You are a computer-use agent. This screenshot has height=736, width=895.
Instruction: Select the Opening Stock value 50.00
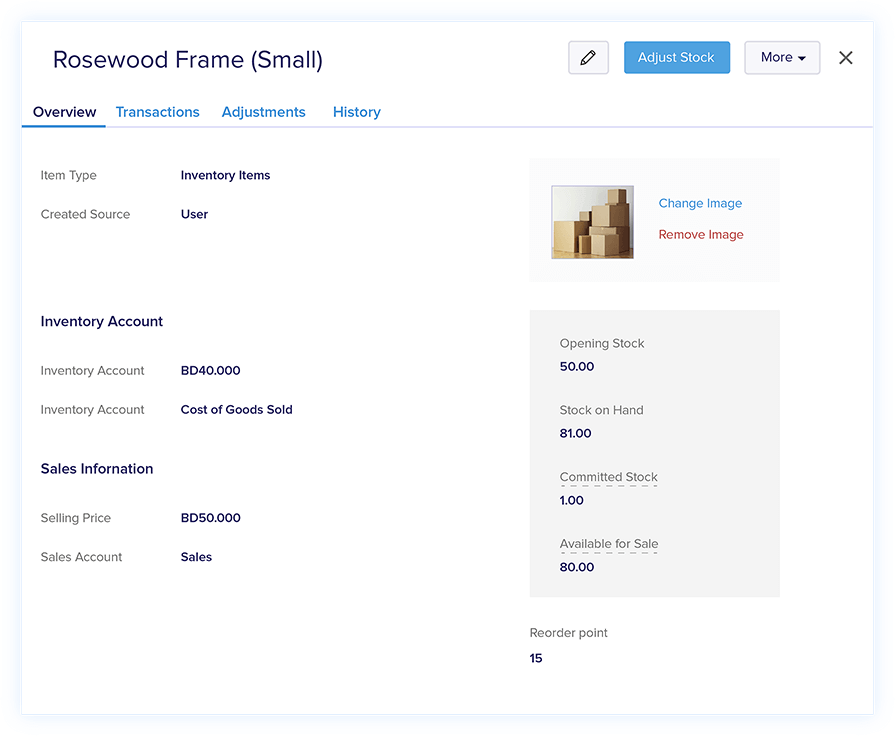pyautogui.click(x=577, y=367)
